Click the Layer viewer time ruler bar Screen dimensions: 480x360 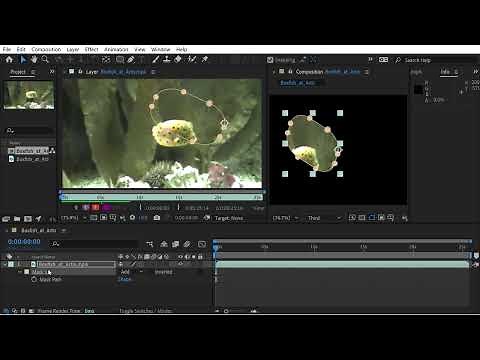pyautogui.click(x=162, y=197)
